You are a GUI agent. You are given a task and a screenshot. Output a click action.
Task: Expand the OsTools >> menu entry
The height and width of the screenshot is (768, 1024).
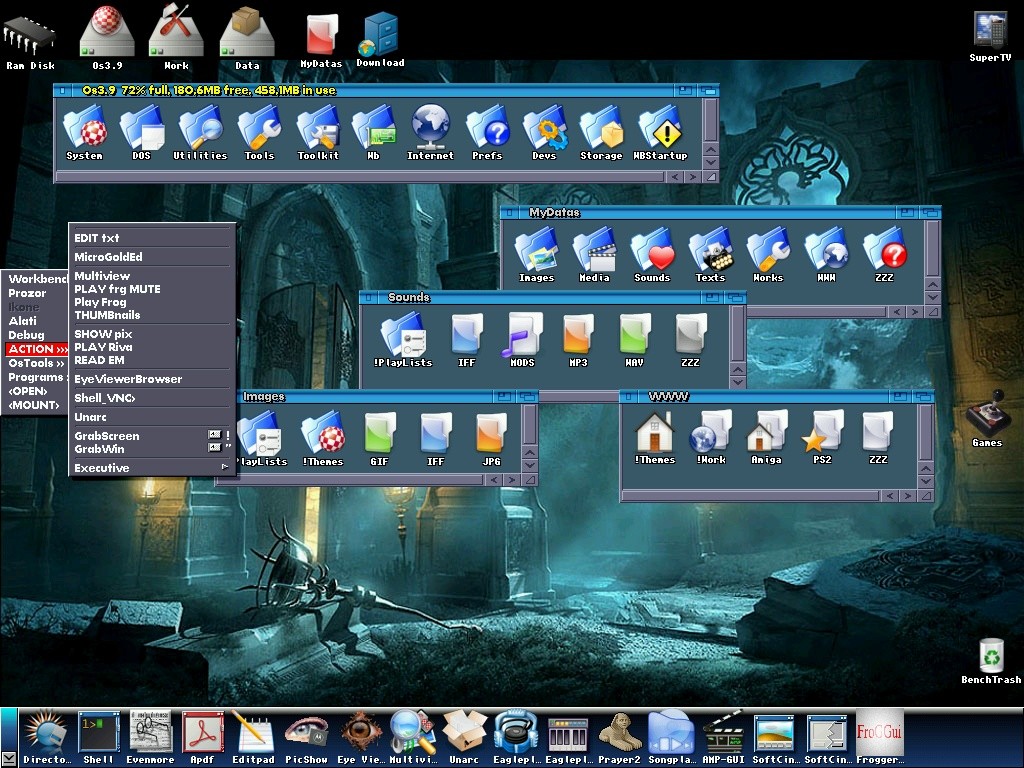37,363
